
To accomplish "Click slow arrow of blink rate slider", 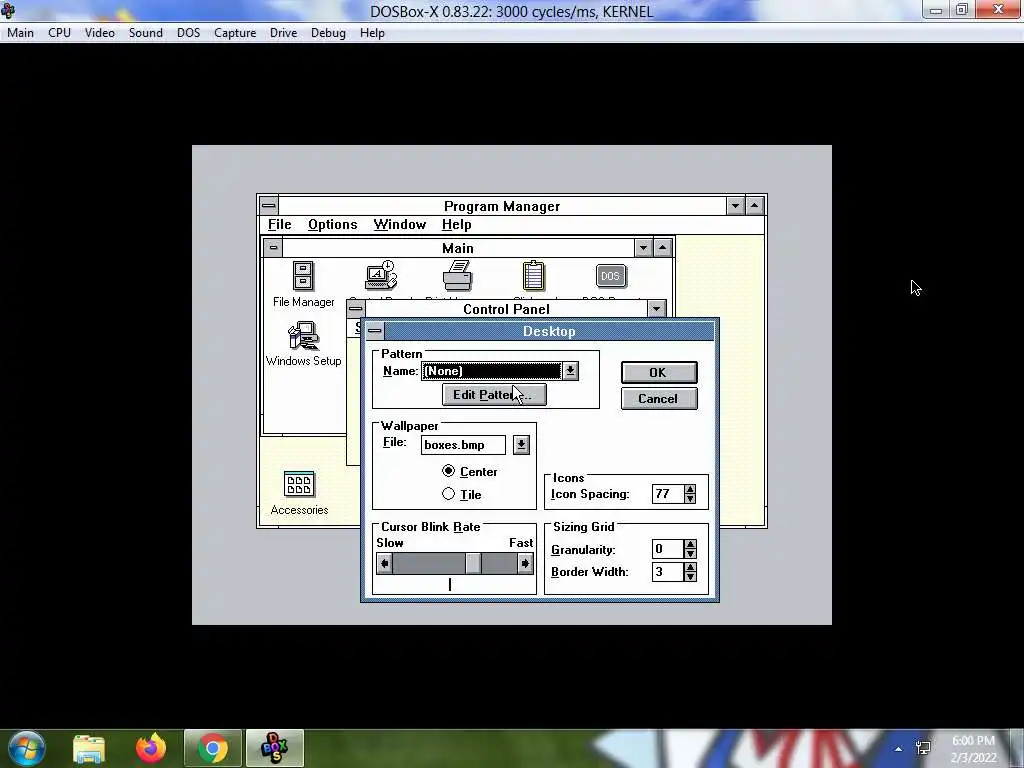I will 385,564.
